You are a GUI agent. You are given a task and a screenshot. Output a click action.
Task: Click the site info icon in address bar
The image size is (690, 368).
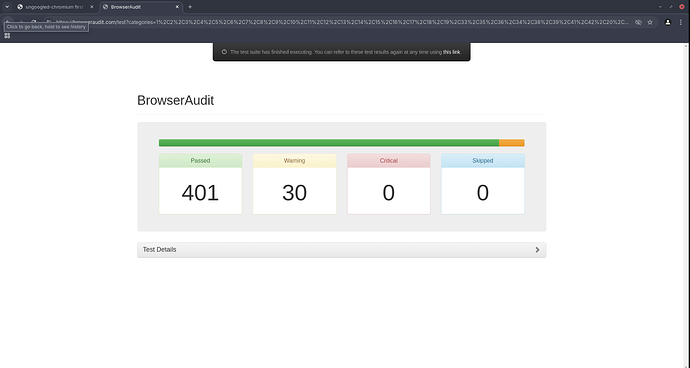[49, 22]
